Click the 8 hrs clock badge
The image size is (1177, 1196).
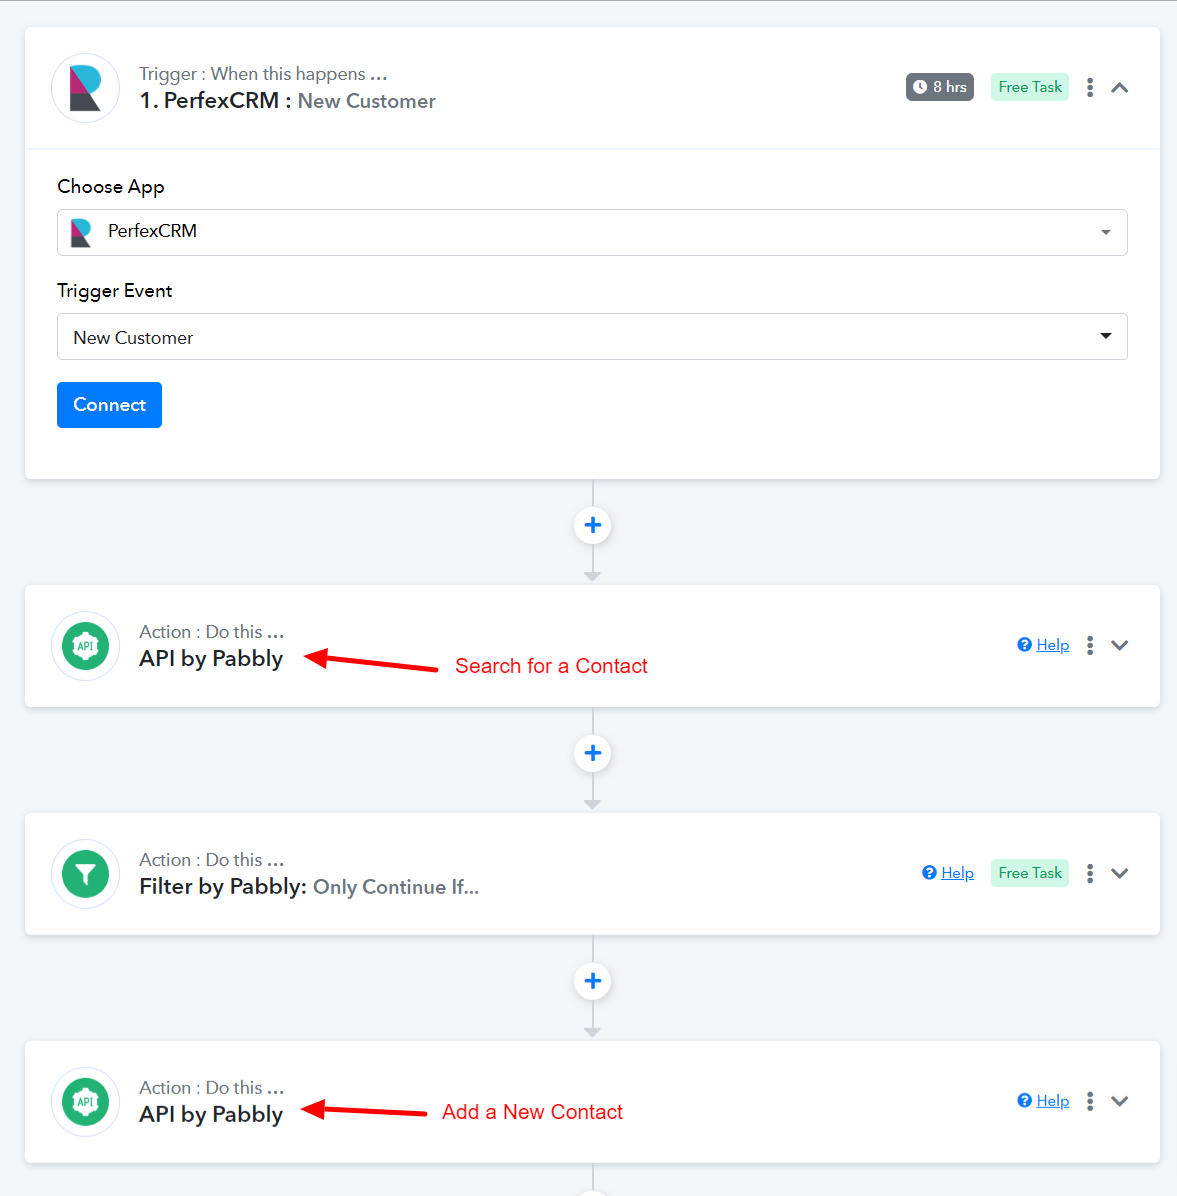click(939, 87)
